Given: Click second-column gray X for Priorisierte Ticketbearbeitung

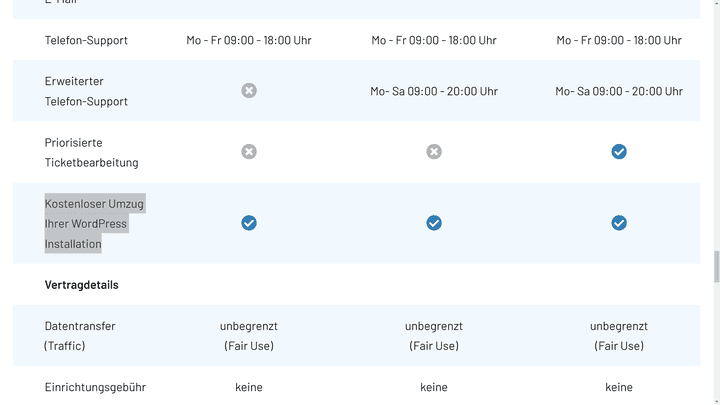Looking at the screenshot, I should point(434,152).
